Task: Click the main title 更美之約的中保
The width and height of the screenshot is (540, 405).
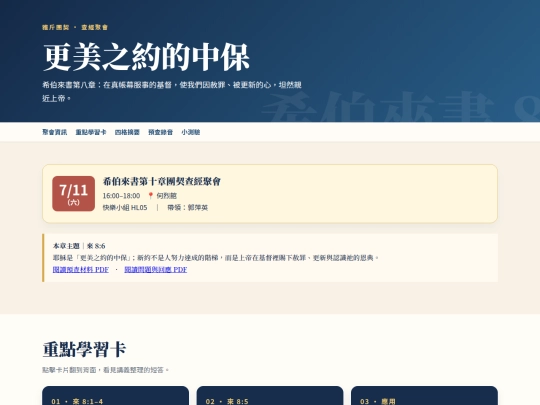Action: point(146,57)
